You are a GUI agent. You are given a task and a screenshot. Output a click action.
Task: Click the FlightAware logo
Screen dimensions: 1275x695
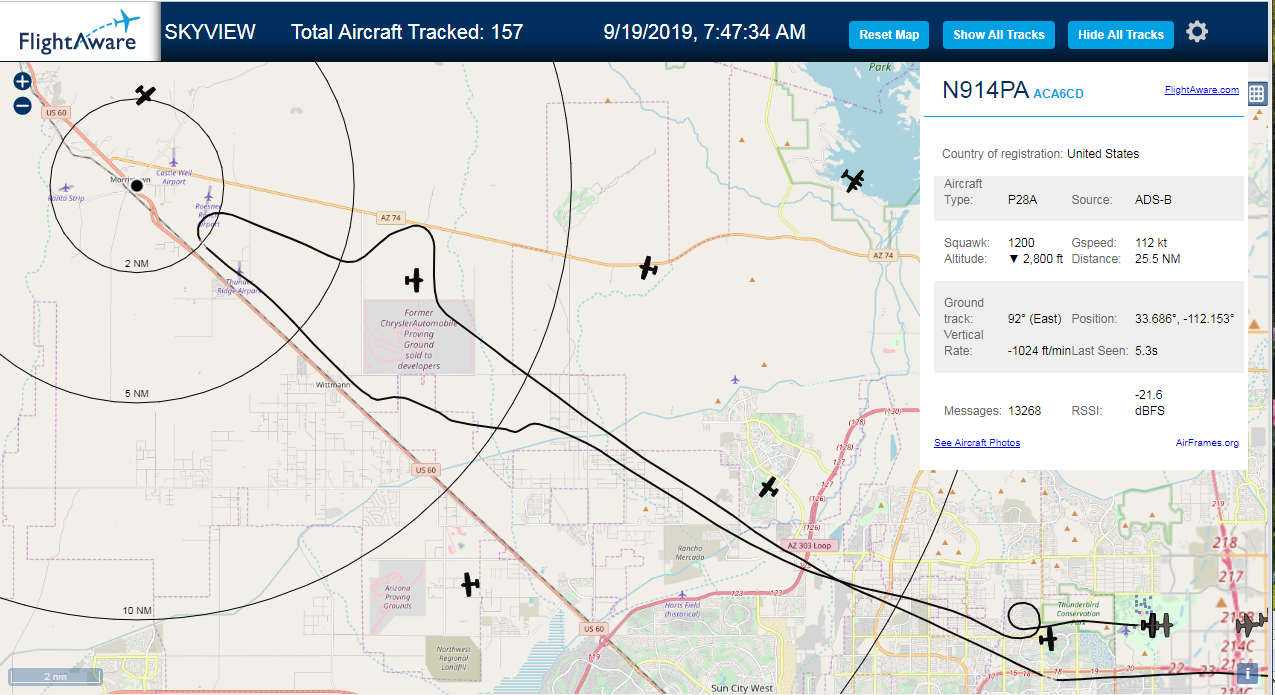[79, 31]
